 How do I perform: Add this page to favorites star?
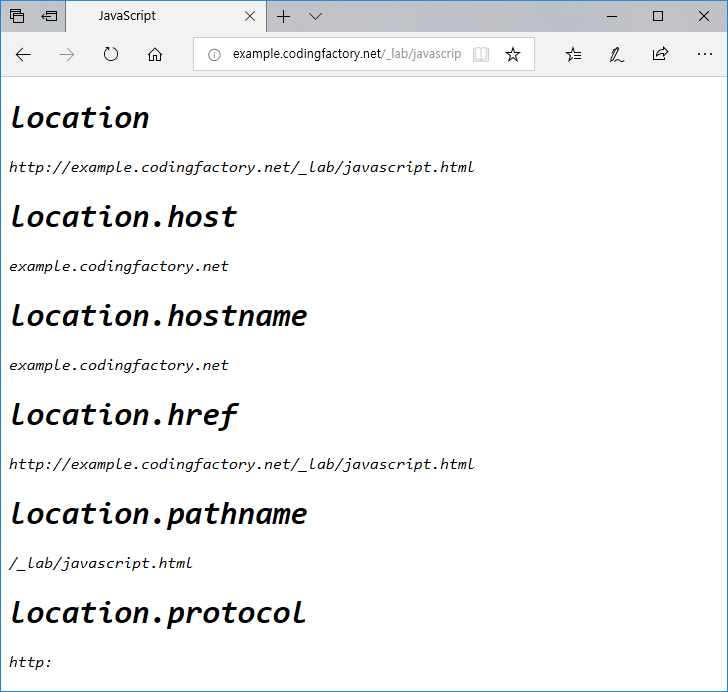[x=513, y=54]
